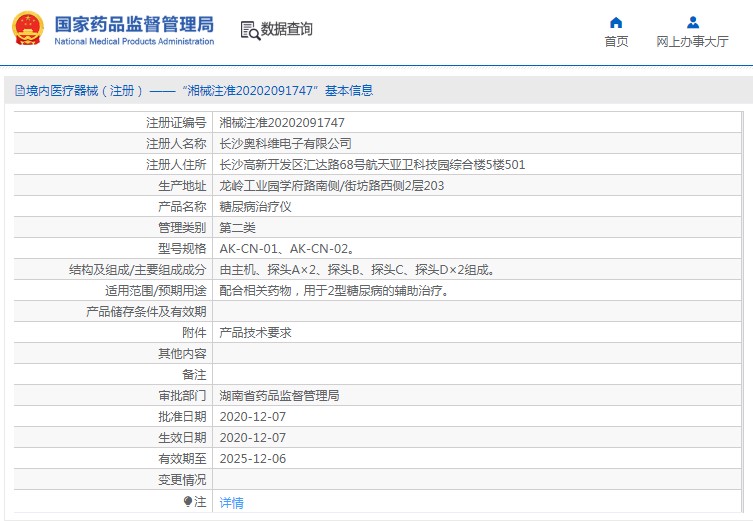Image resolution: width=753 pixels, height=521 pixels.
Task: Click the 适用范围/预期用途 label
Action: 156,291
